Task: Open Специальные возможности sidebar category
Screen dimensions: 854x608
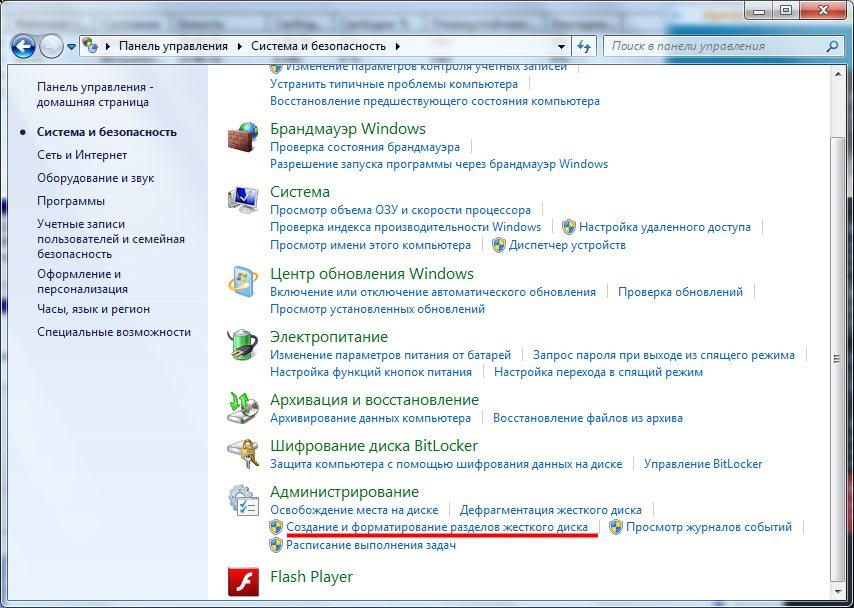Action: tap(114, 332)
